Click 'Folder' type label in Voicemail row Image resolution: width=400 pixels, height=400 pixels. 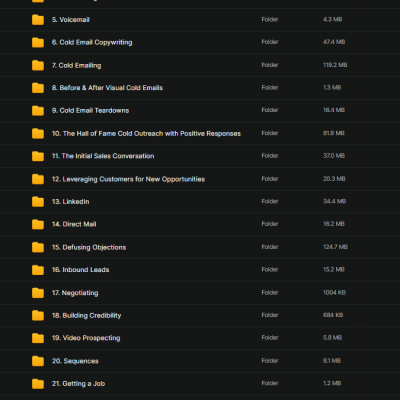pos(270,19)
